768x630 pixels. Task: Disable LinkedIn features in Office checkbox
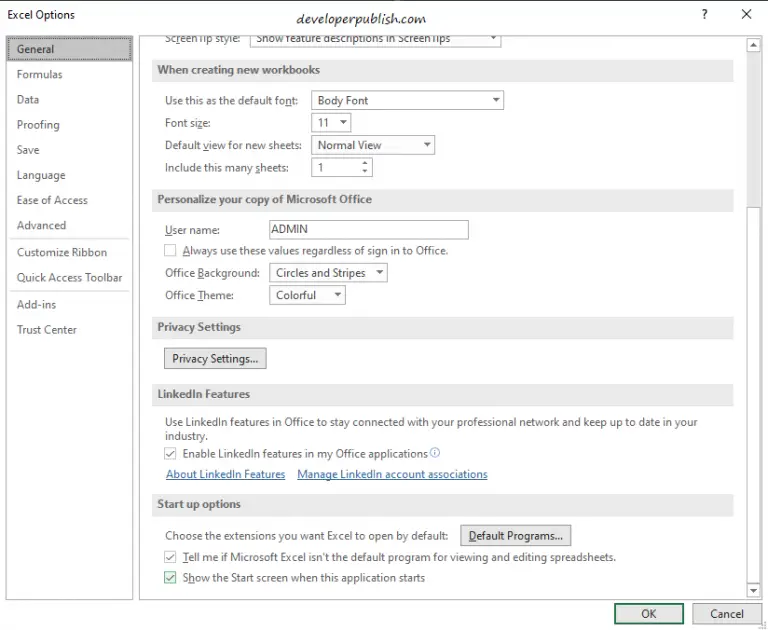(x=171, y=454)
